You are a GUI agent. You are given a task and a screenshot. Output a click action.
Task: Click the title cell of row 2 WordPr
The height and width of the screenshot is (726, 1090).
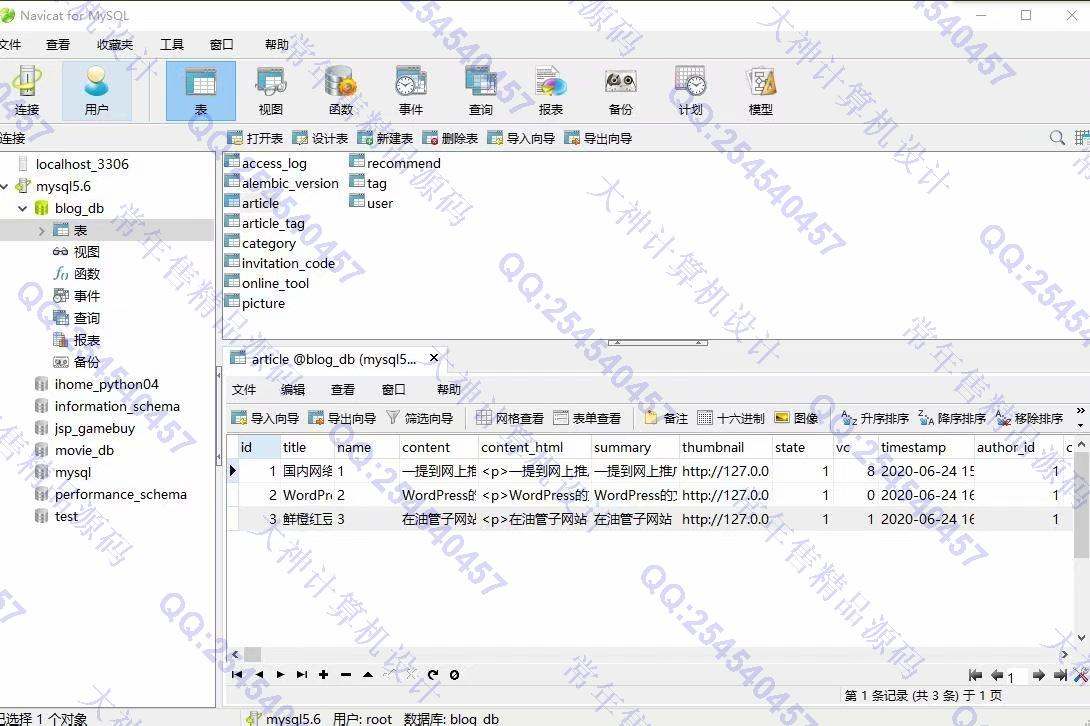307,495
